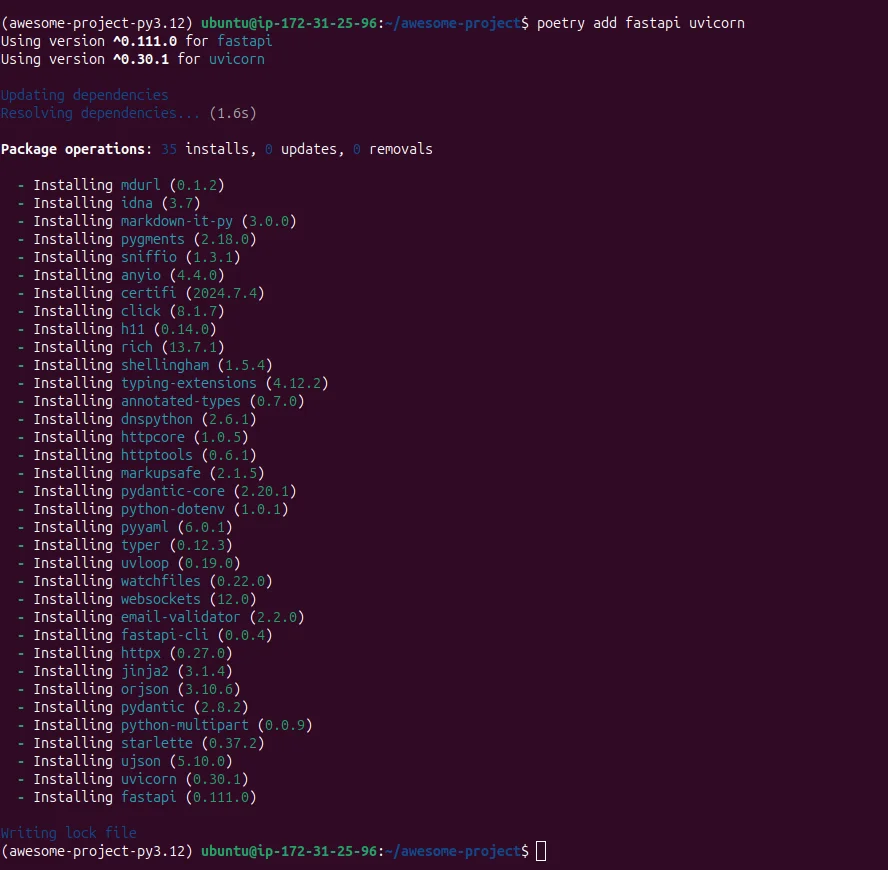This screenshot has width=888, height=870.
Task: Click the email-validator package name
Action: pyautogui.click(x=181, y=617)
